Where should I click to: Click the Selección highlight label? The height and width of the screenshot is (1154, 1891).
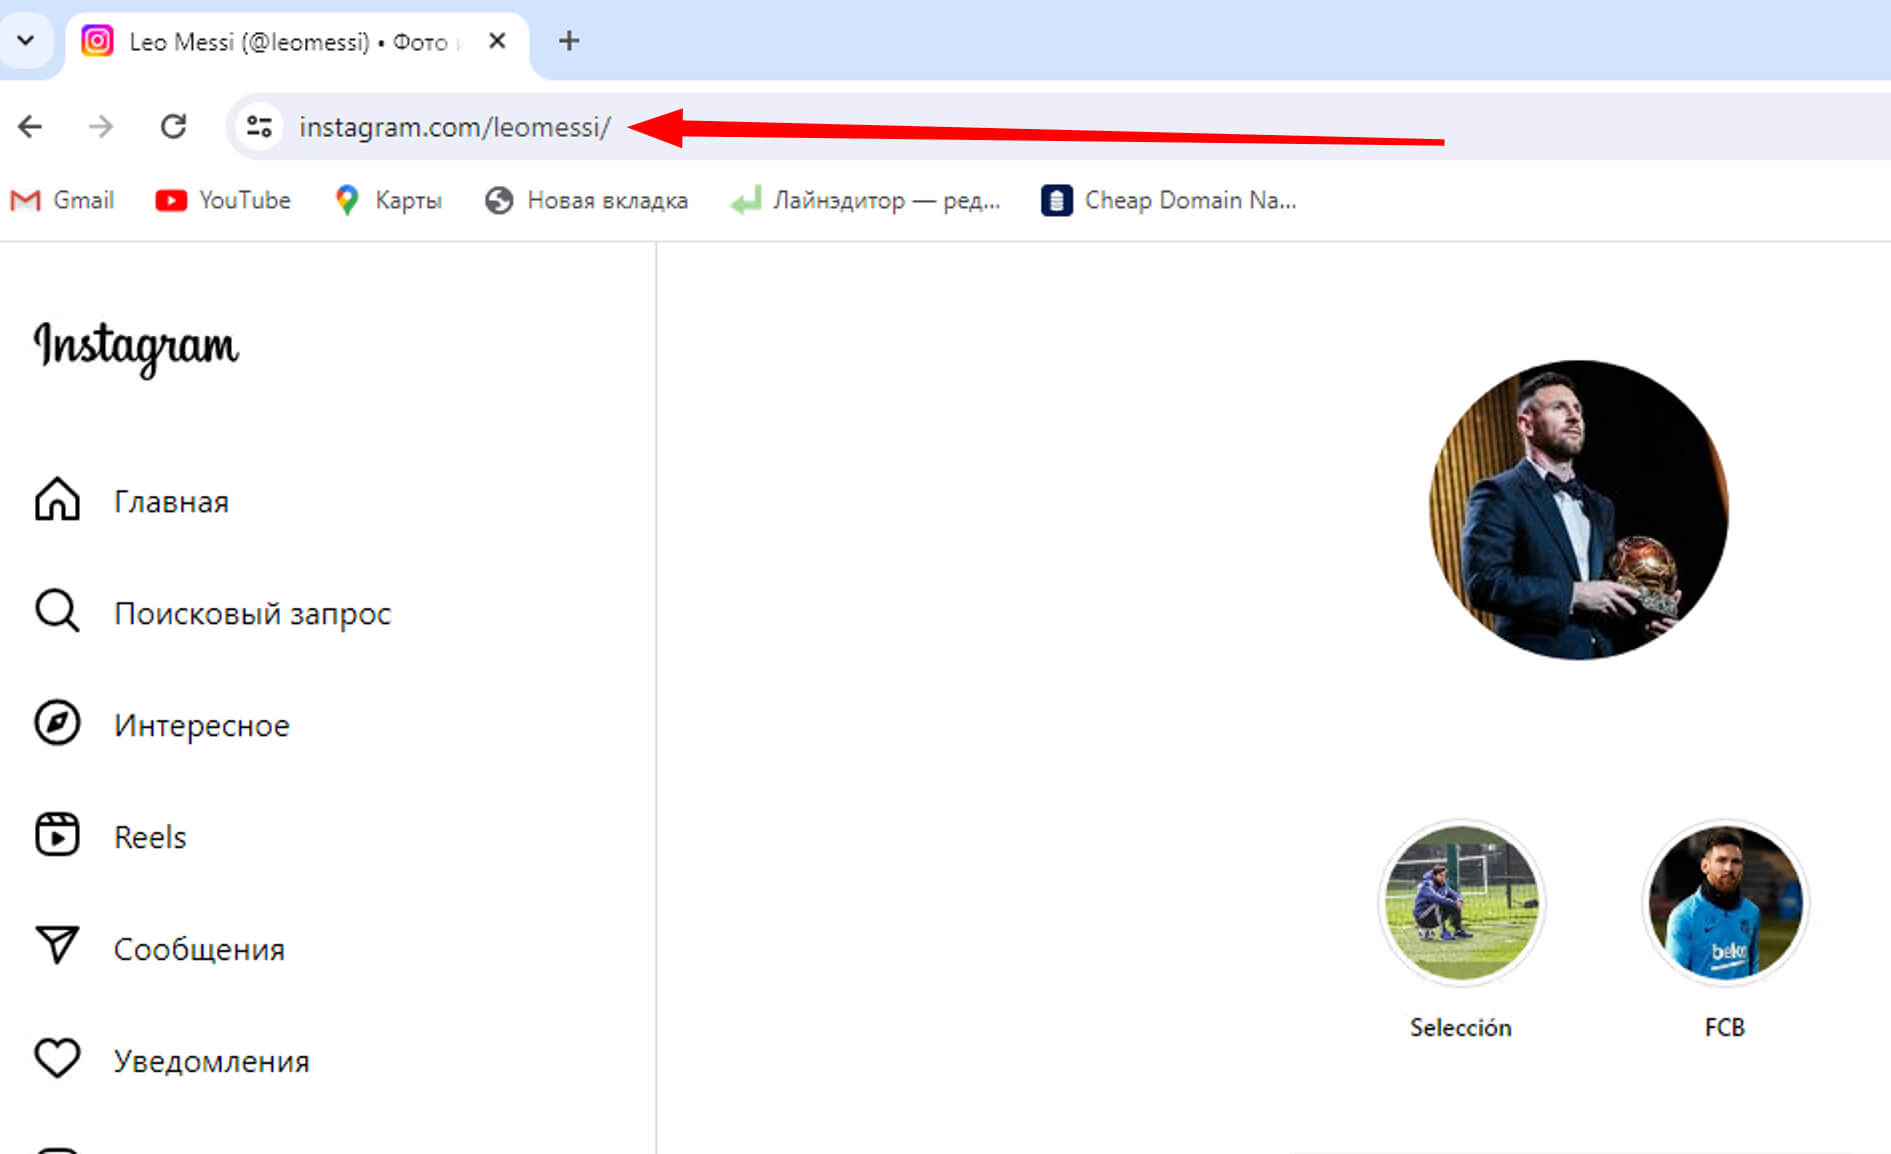pyautogui.click(x=1461, y=1028)
